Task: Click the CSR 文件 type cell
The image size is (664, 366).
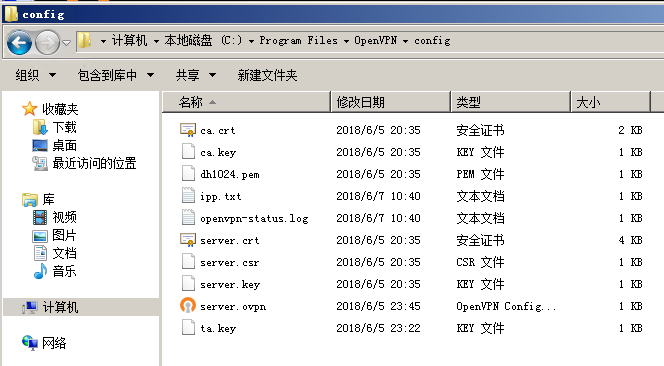Action: (x=480, y=262)
